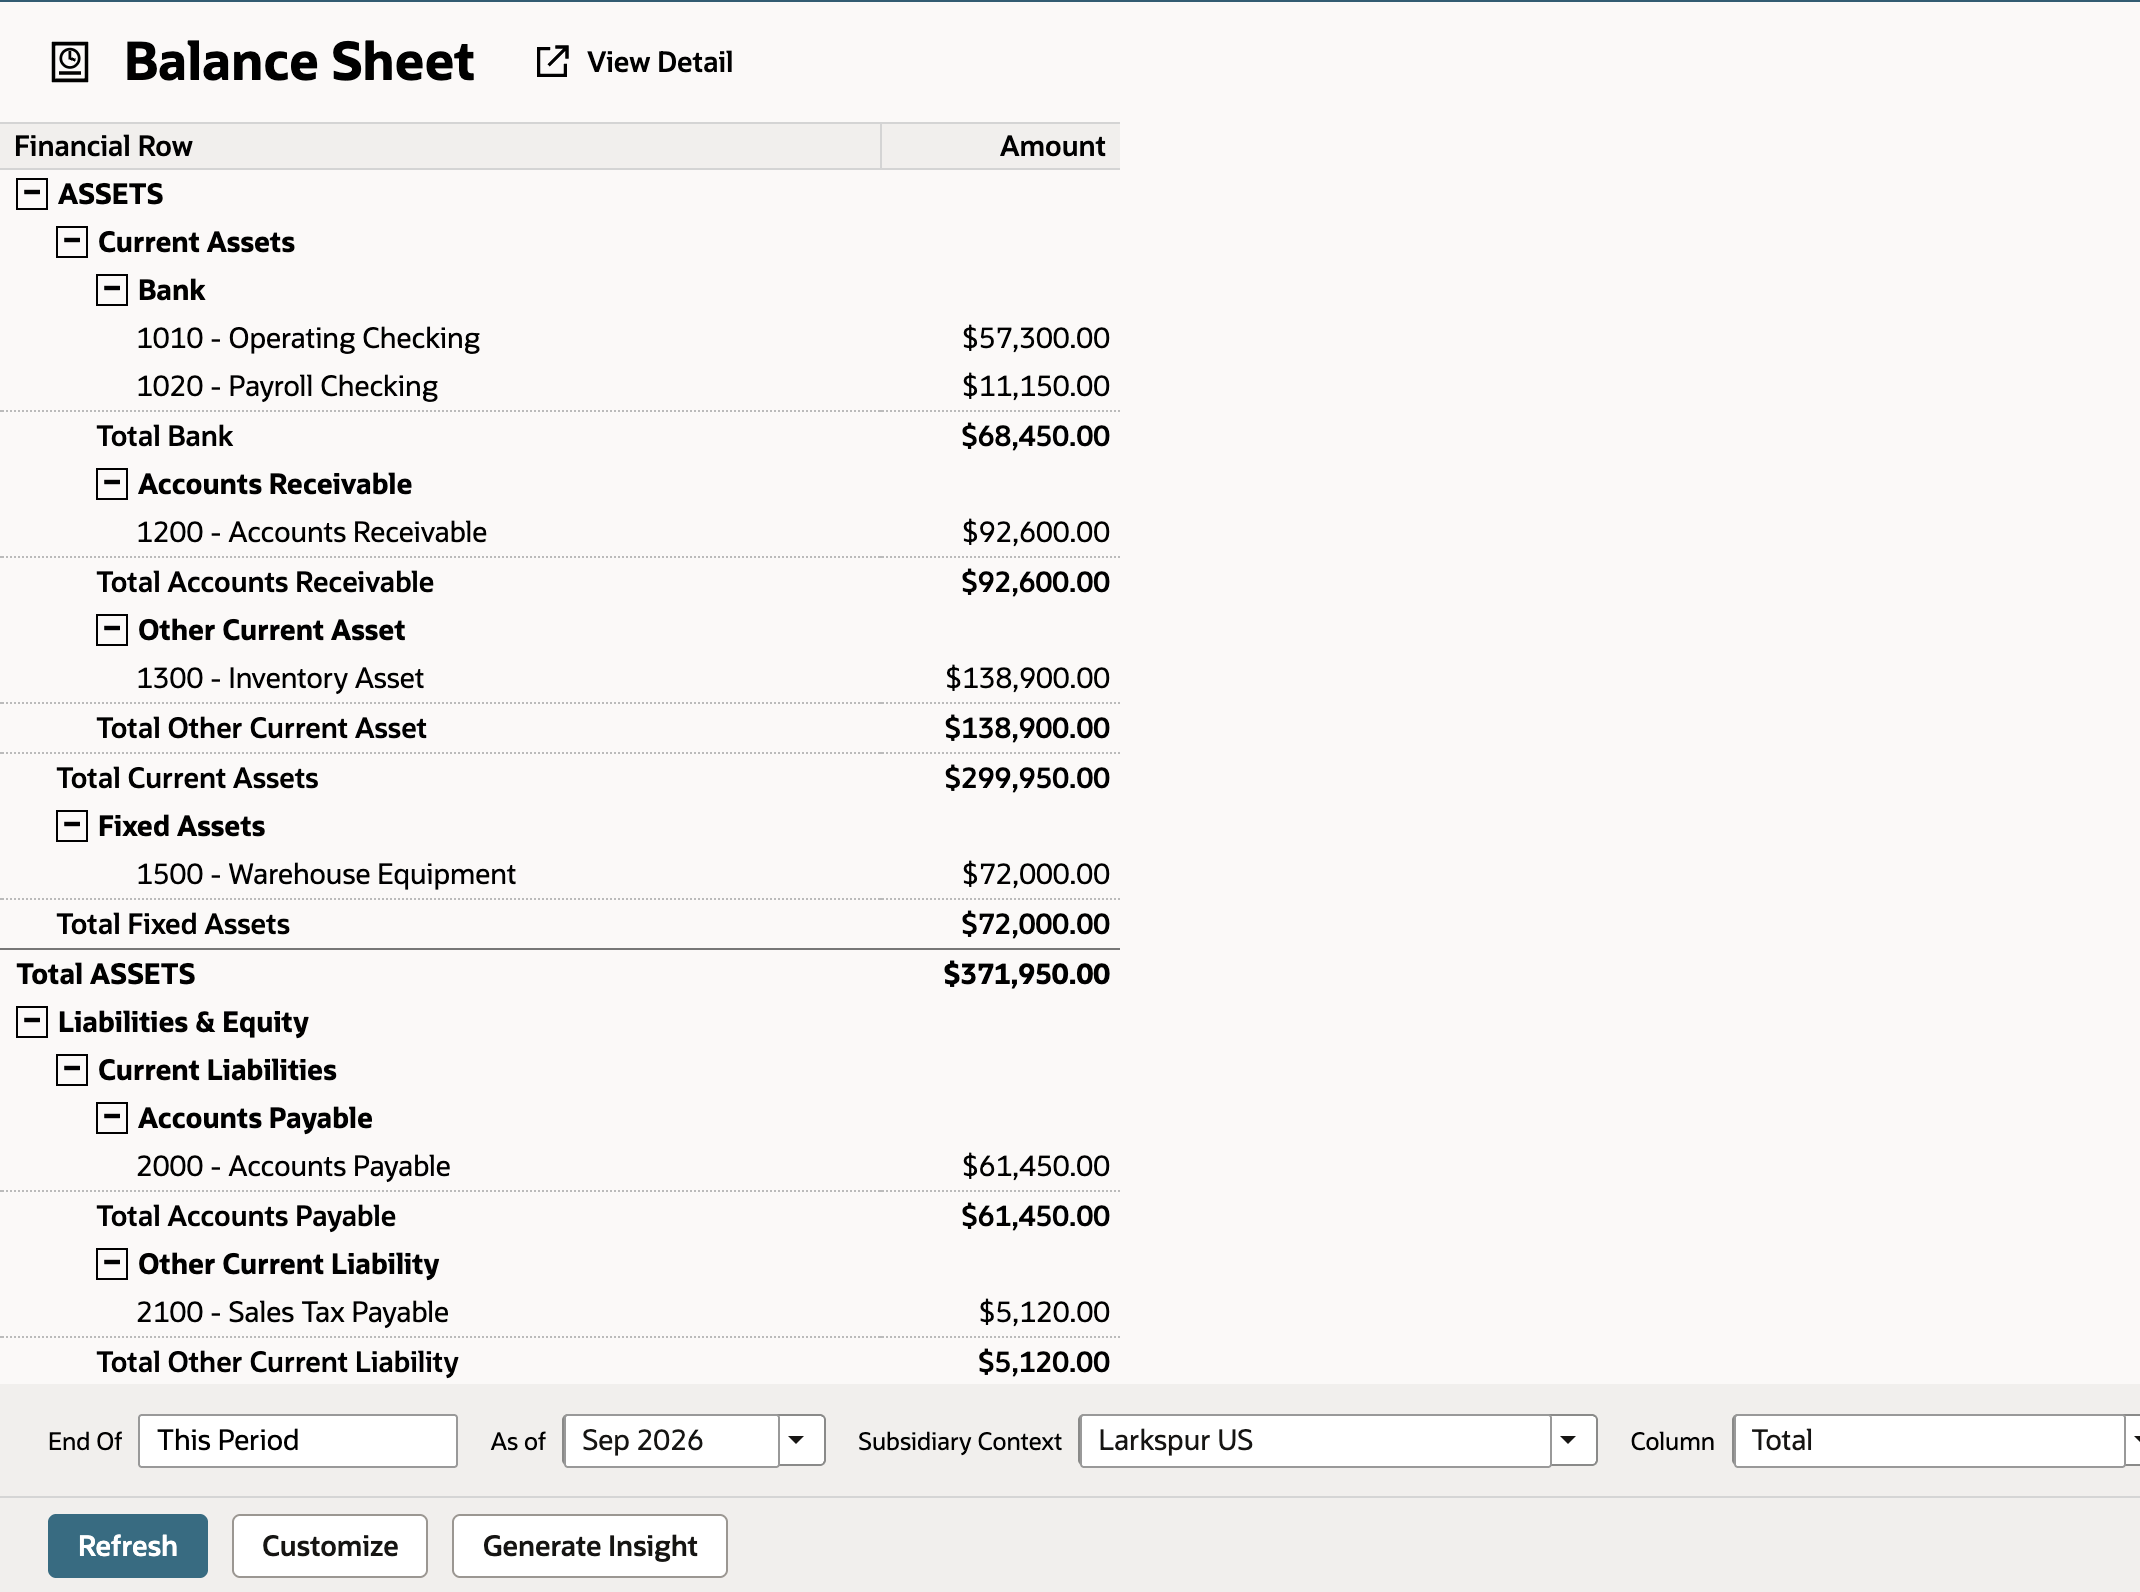Click the Generate Insight button

[590, 1546]
